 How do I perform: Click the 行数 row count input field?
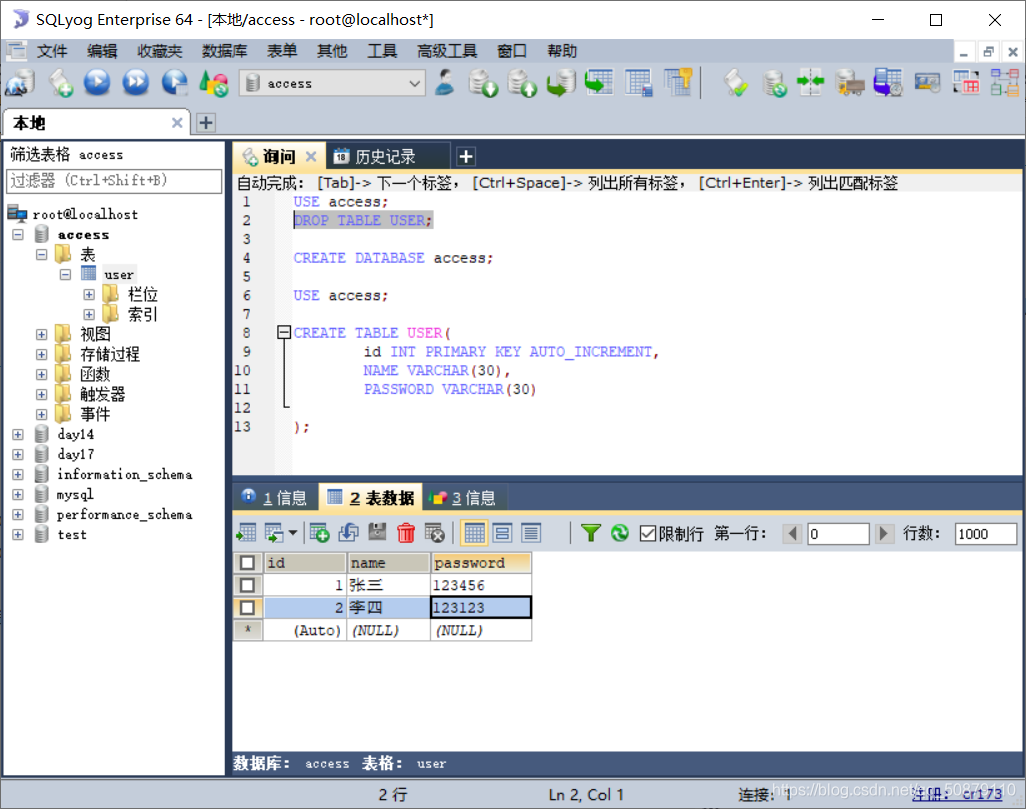(985, 534)
